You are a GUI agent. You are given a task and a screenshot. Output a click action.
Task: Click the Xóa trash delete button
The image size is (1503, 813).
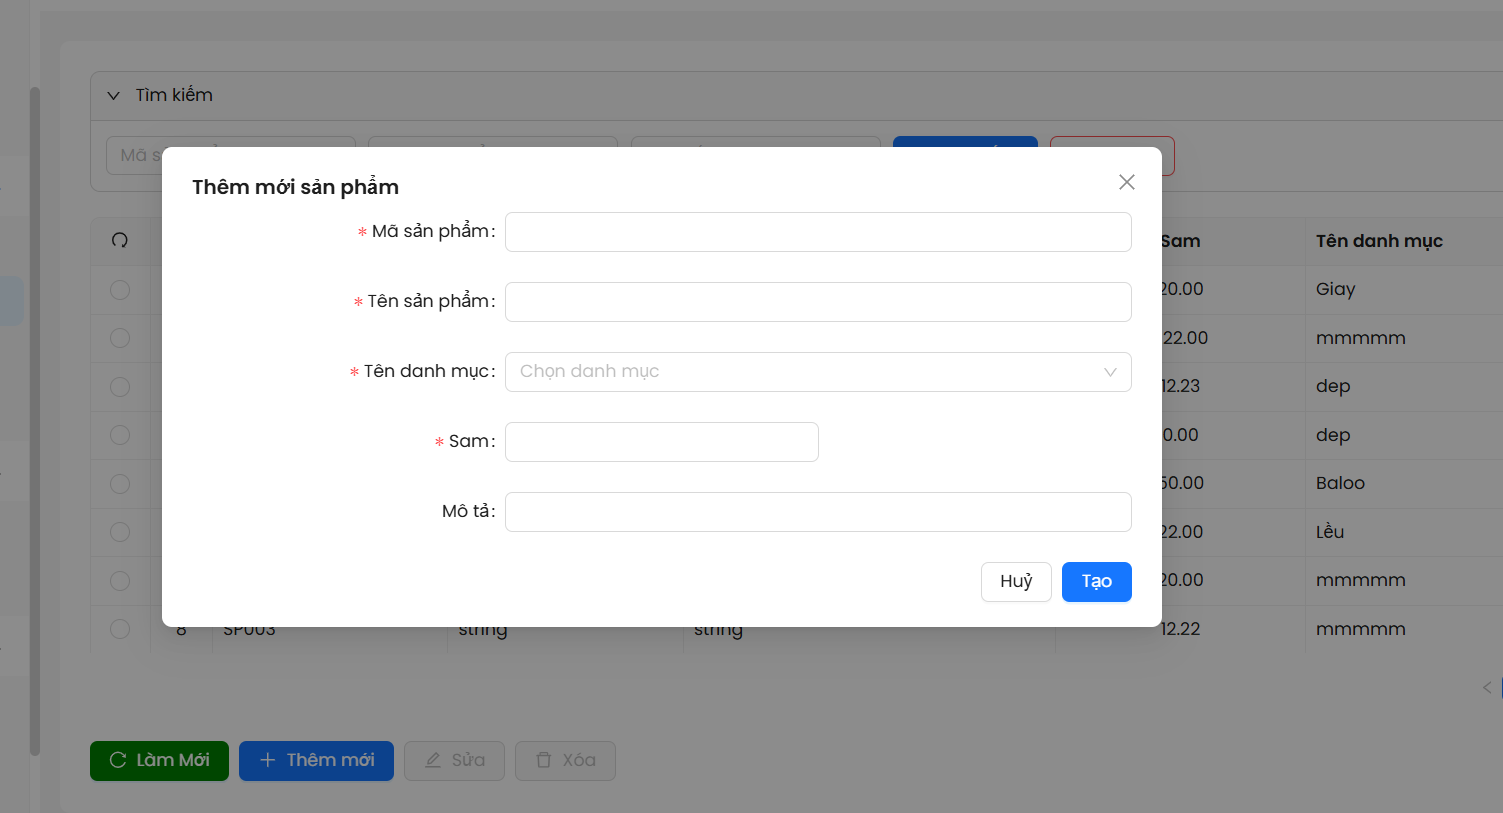tap(565, 760)
